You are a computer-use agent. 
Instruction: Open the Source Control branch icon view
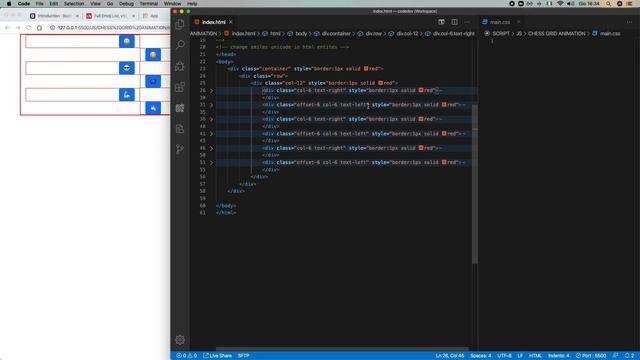(180, 149)
